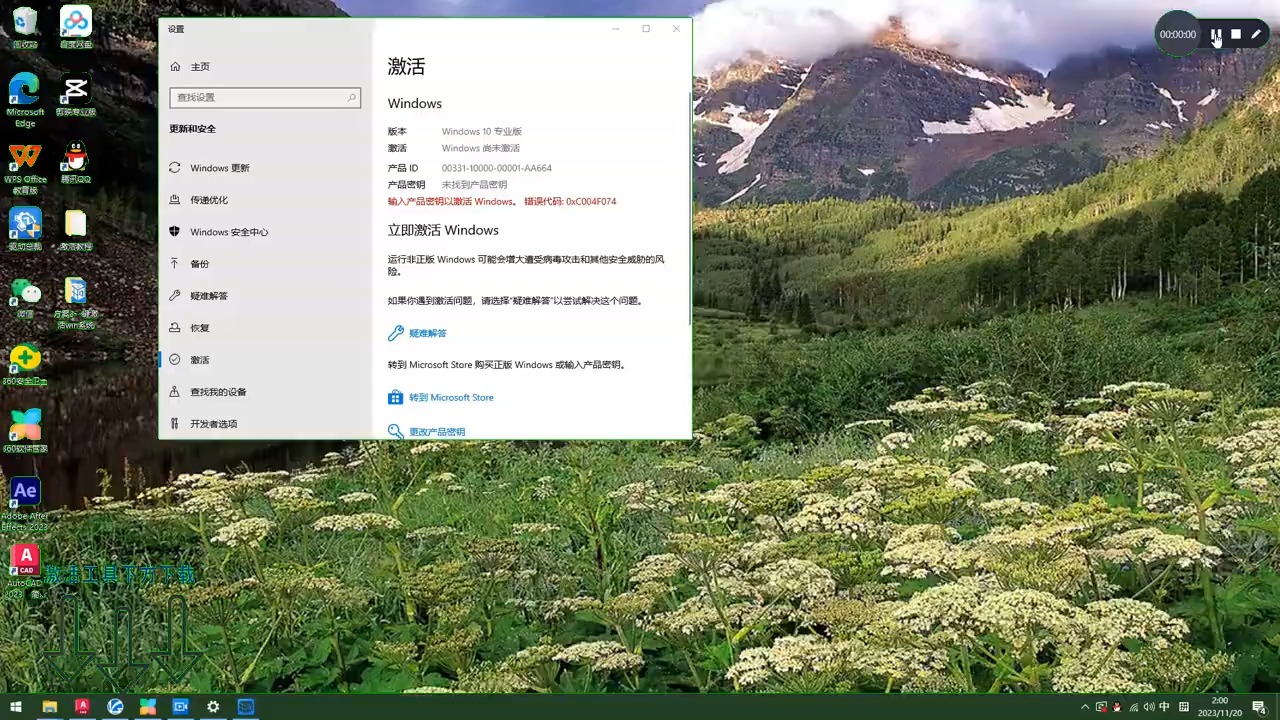Open the screen recorder icon on taskbar
Image resolution: width=1280 pixels, height=720 pixels.
coord(180,707)
